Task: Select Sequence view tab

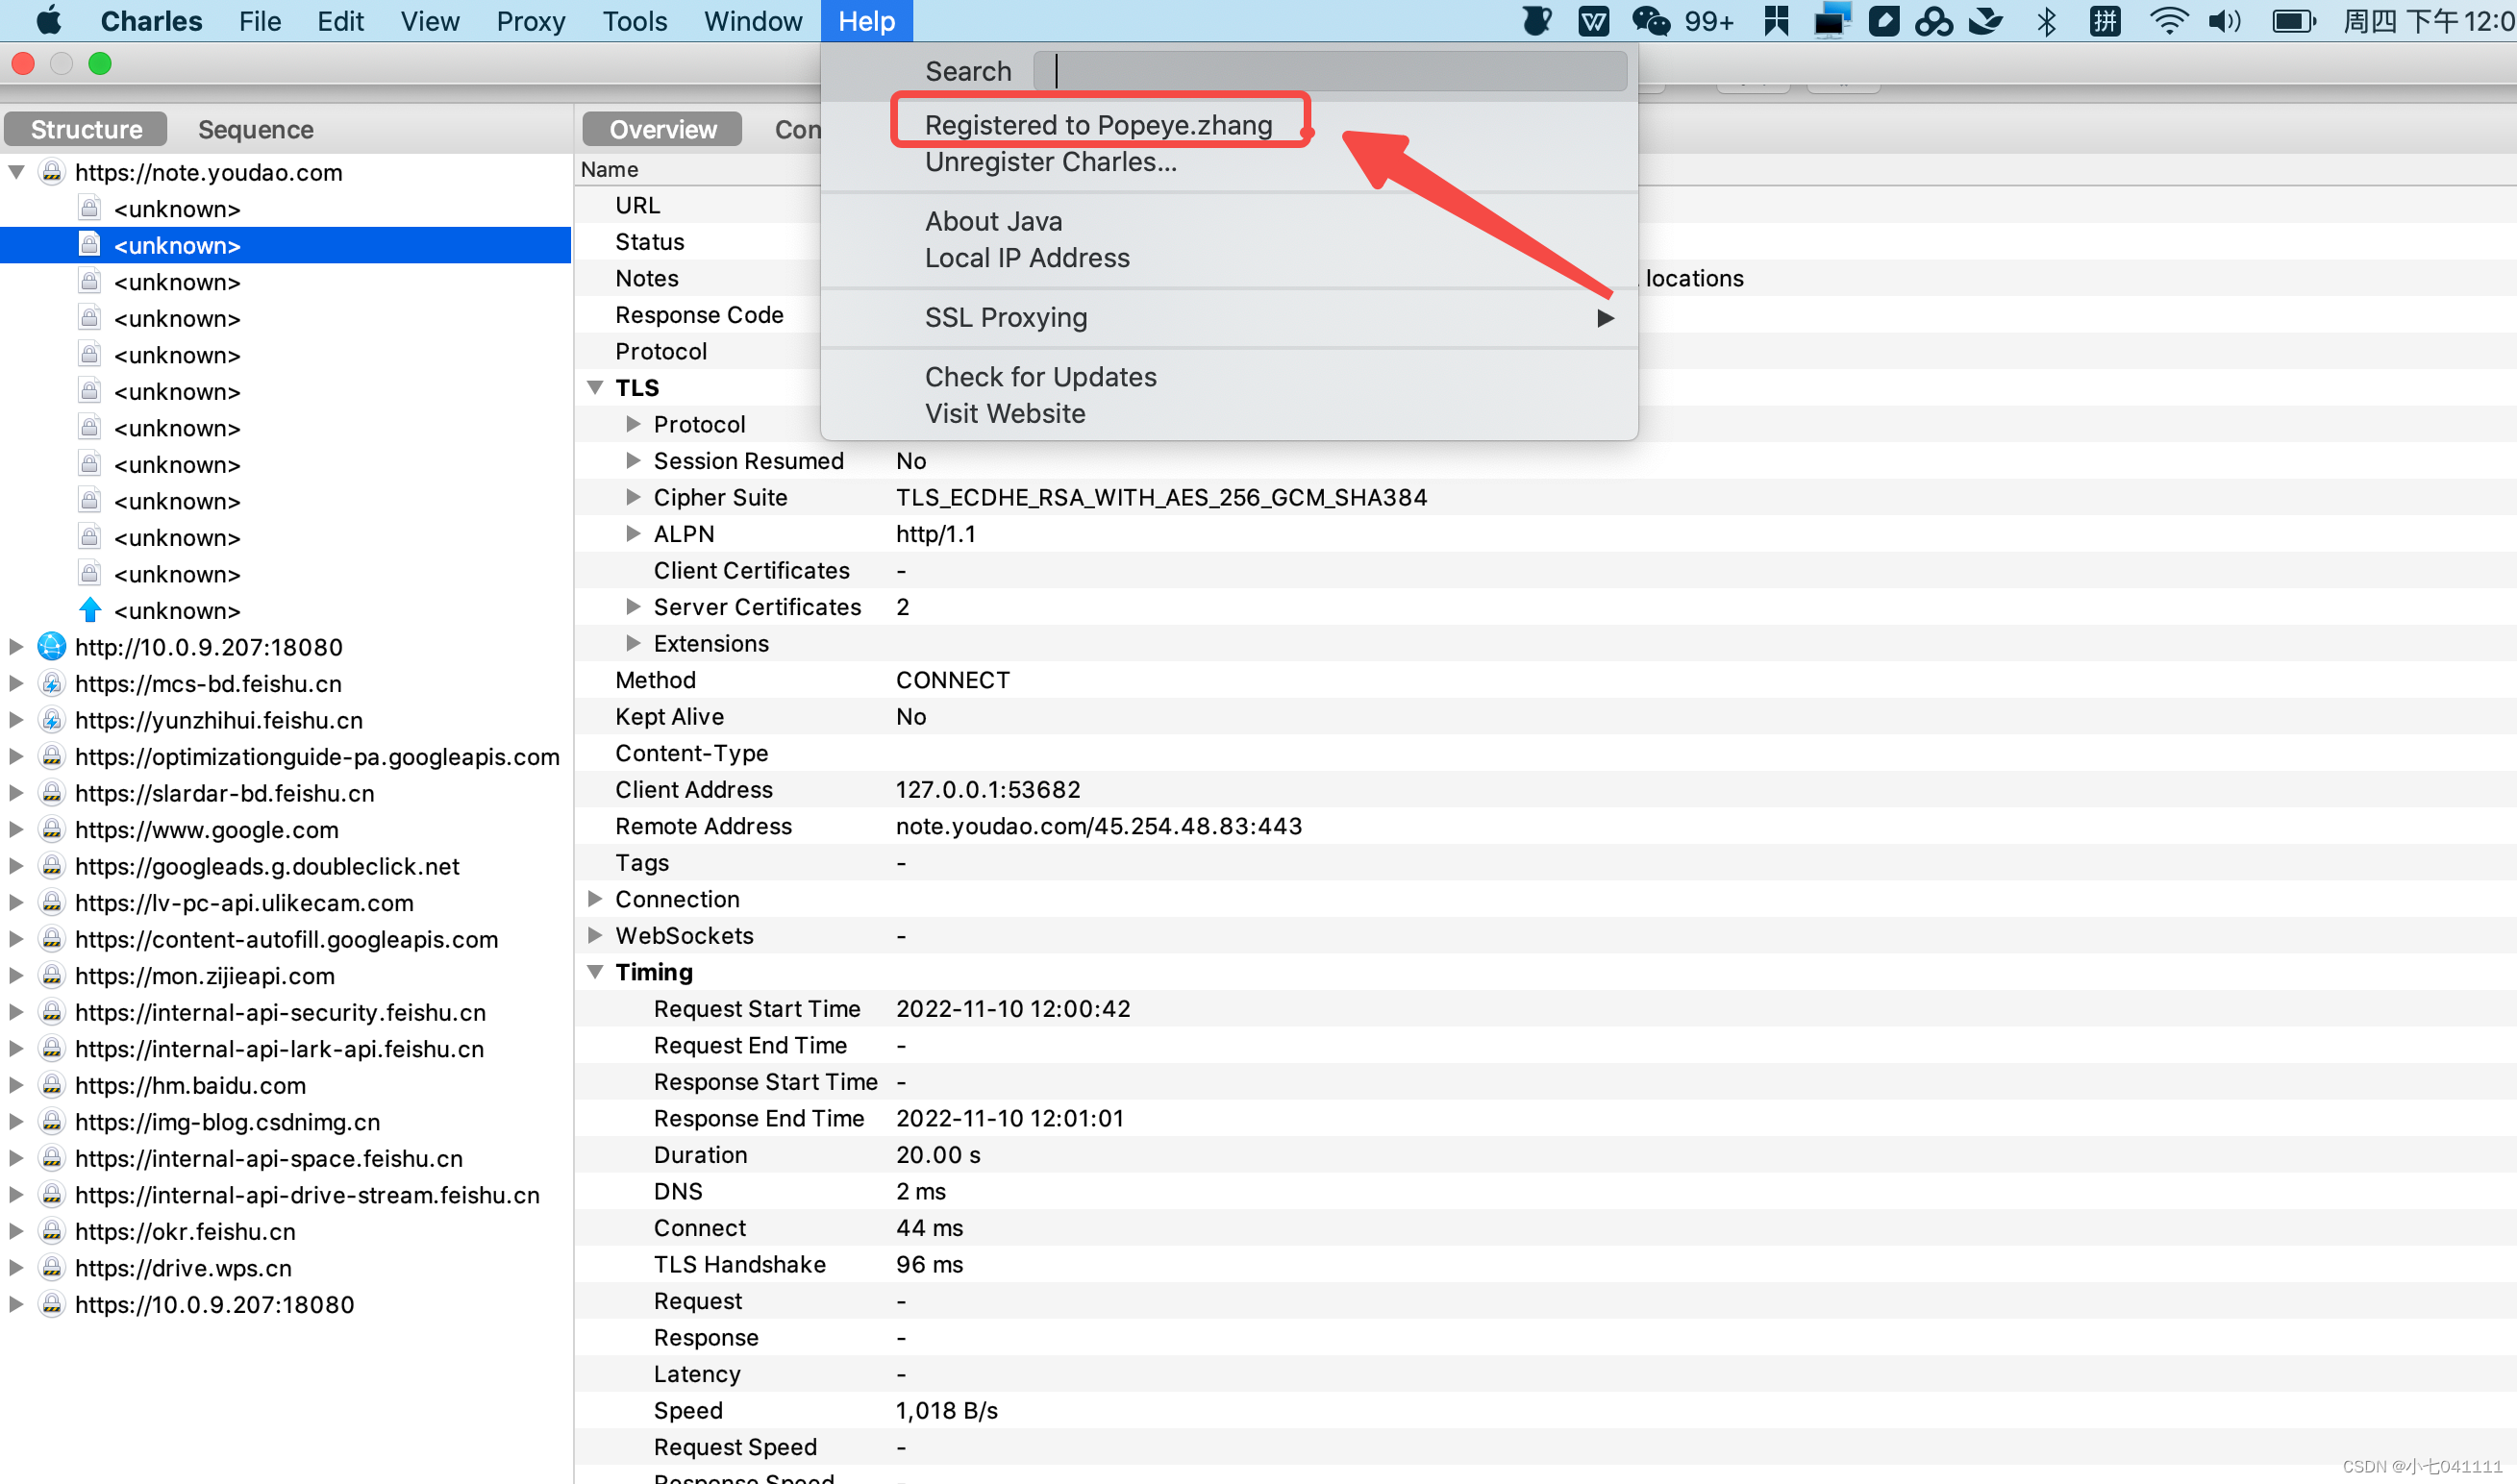Action: tap(256, 127)
